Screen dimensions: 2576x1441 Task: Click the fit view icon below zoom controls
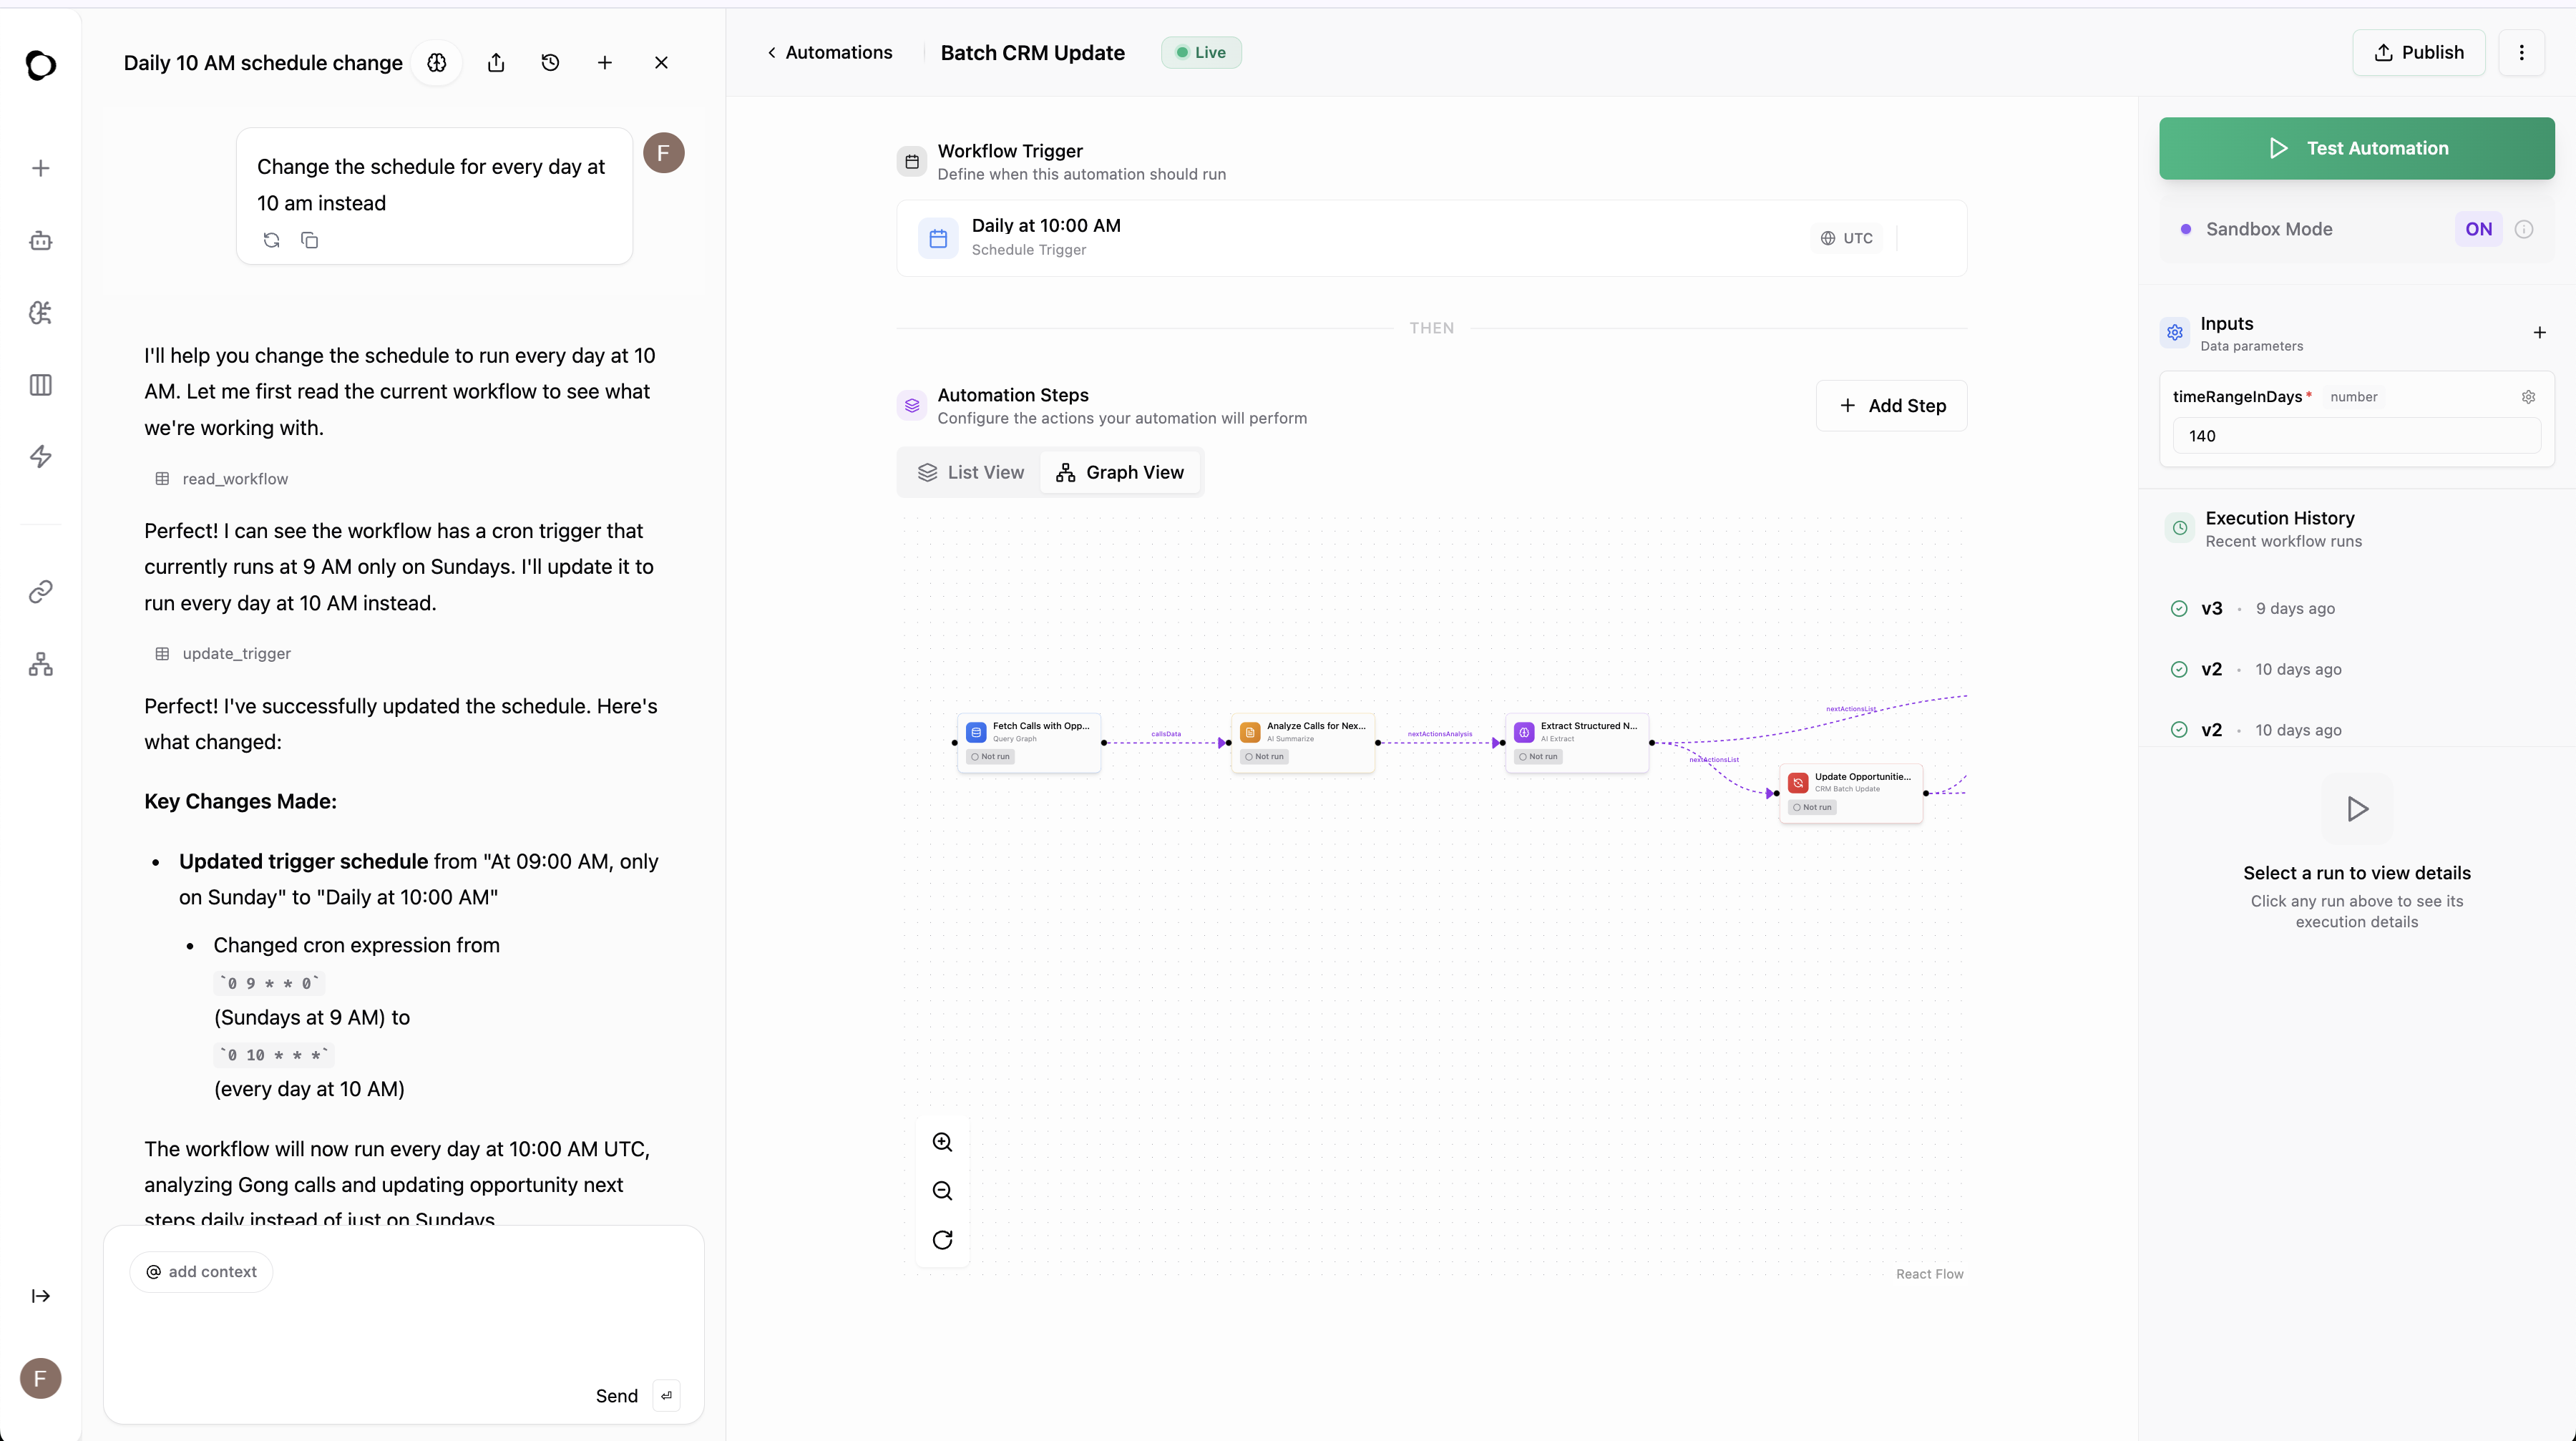[x=941, y=1239]
